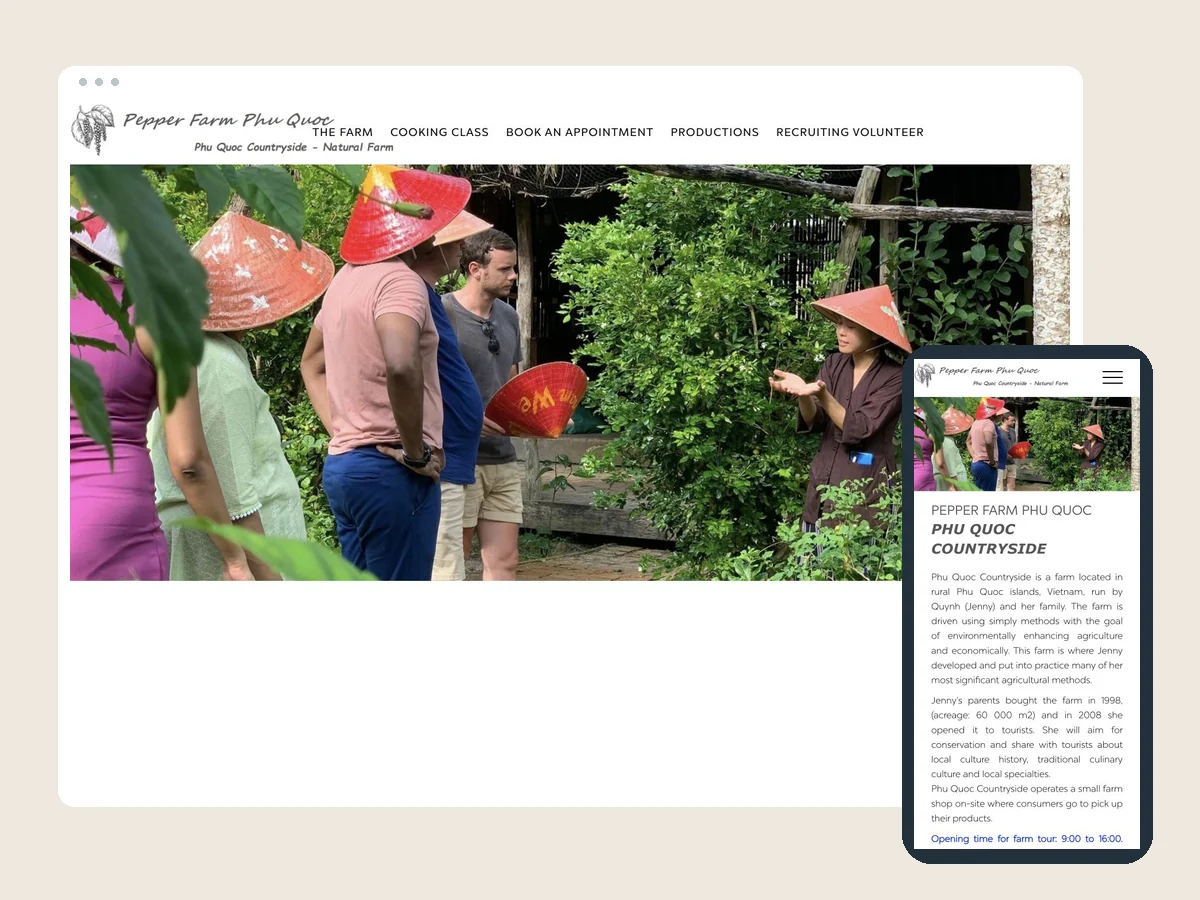Open BOOK AN APPOINTMENT page
This screenshot has height=900, width=1200.
point(580,132)
